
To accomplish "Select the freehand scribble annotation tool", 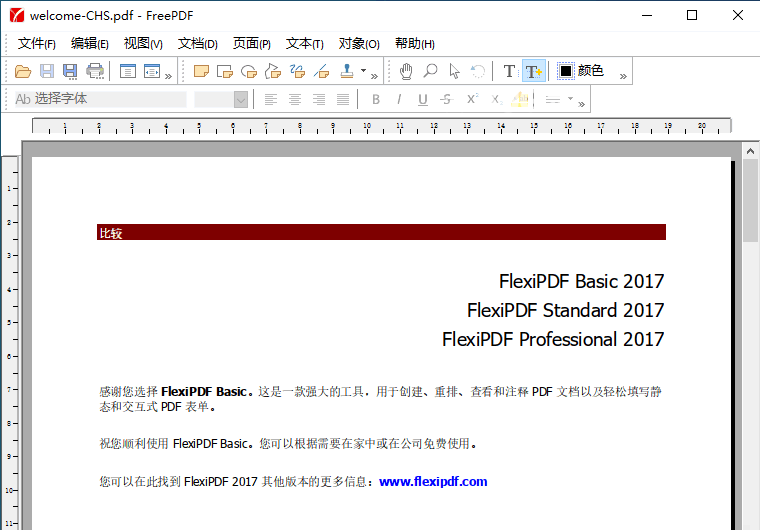I will [x=297, y=71].
